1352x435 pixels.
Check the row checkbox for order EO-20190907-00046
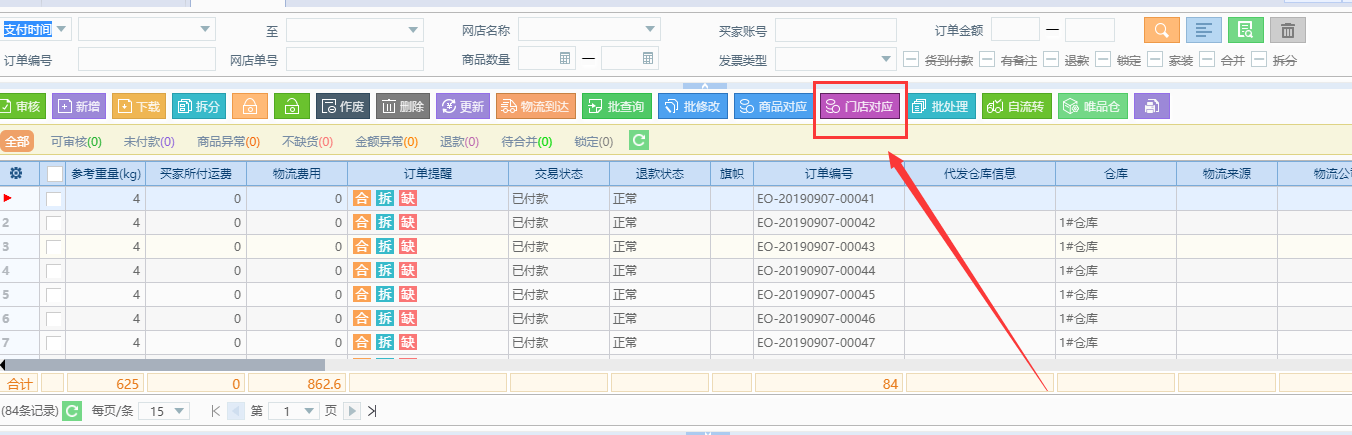[x=53, y=318]
